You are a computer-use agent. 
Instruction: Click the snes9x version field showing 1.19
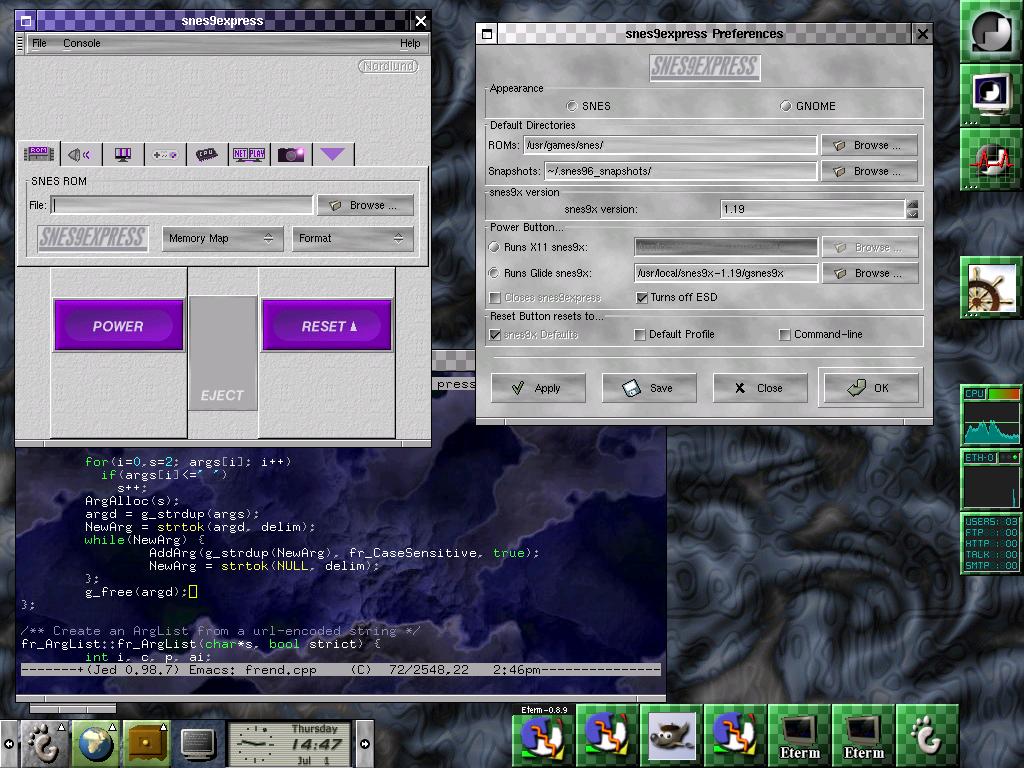812,209
